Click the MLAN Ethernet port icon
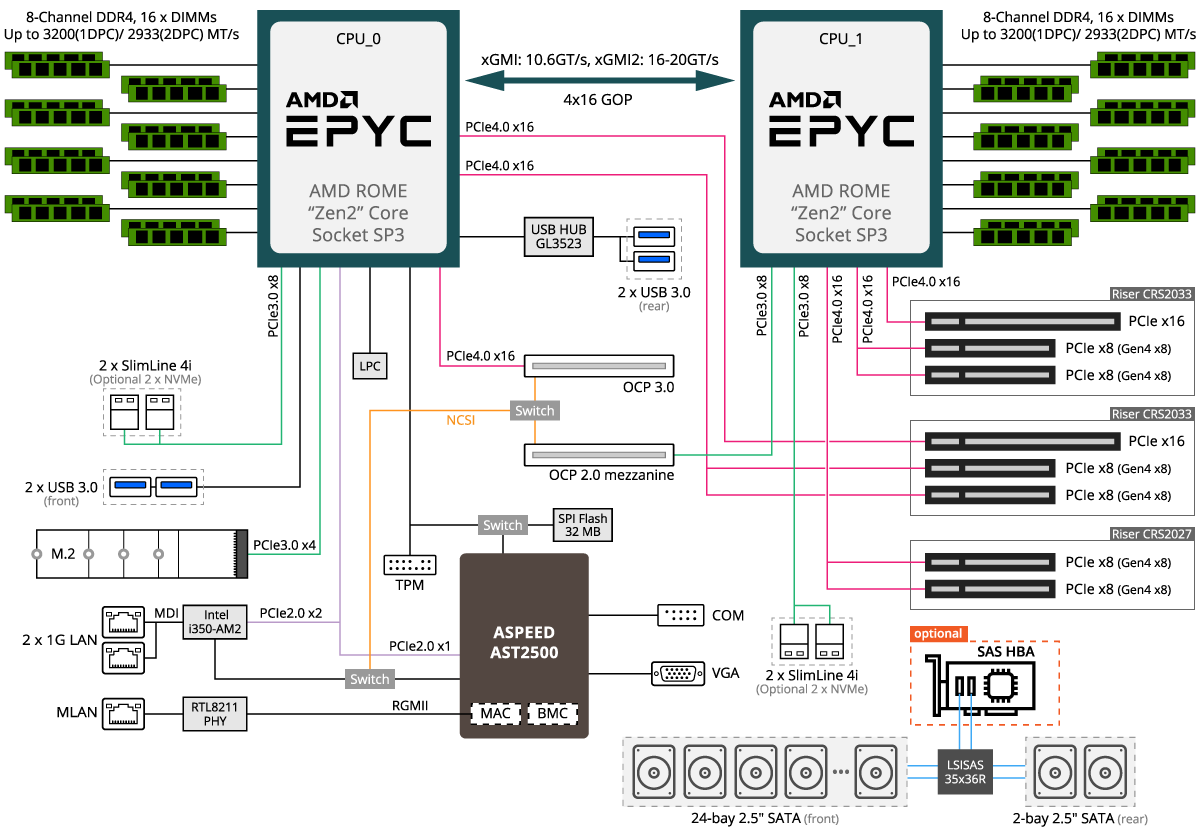The image size is (1200, 830). click(123, 712)
